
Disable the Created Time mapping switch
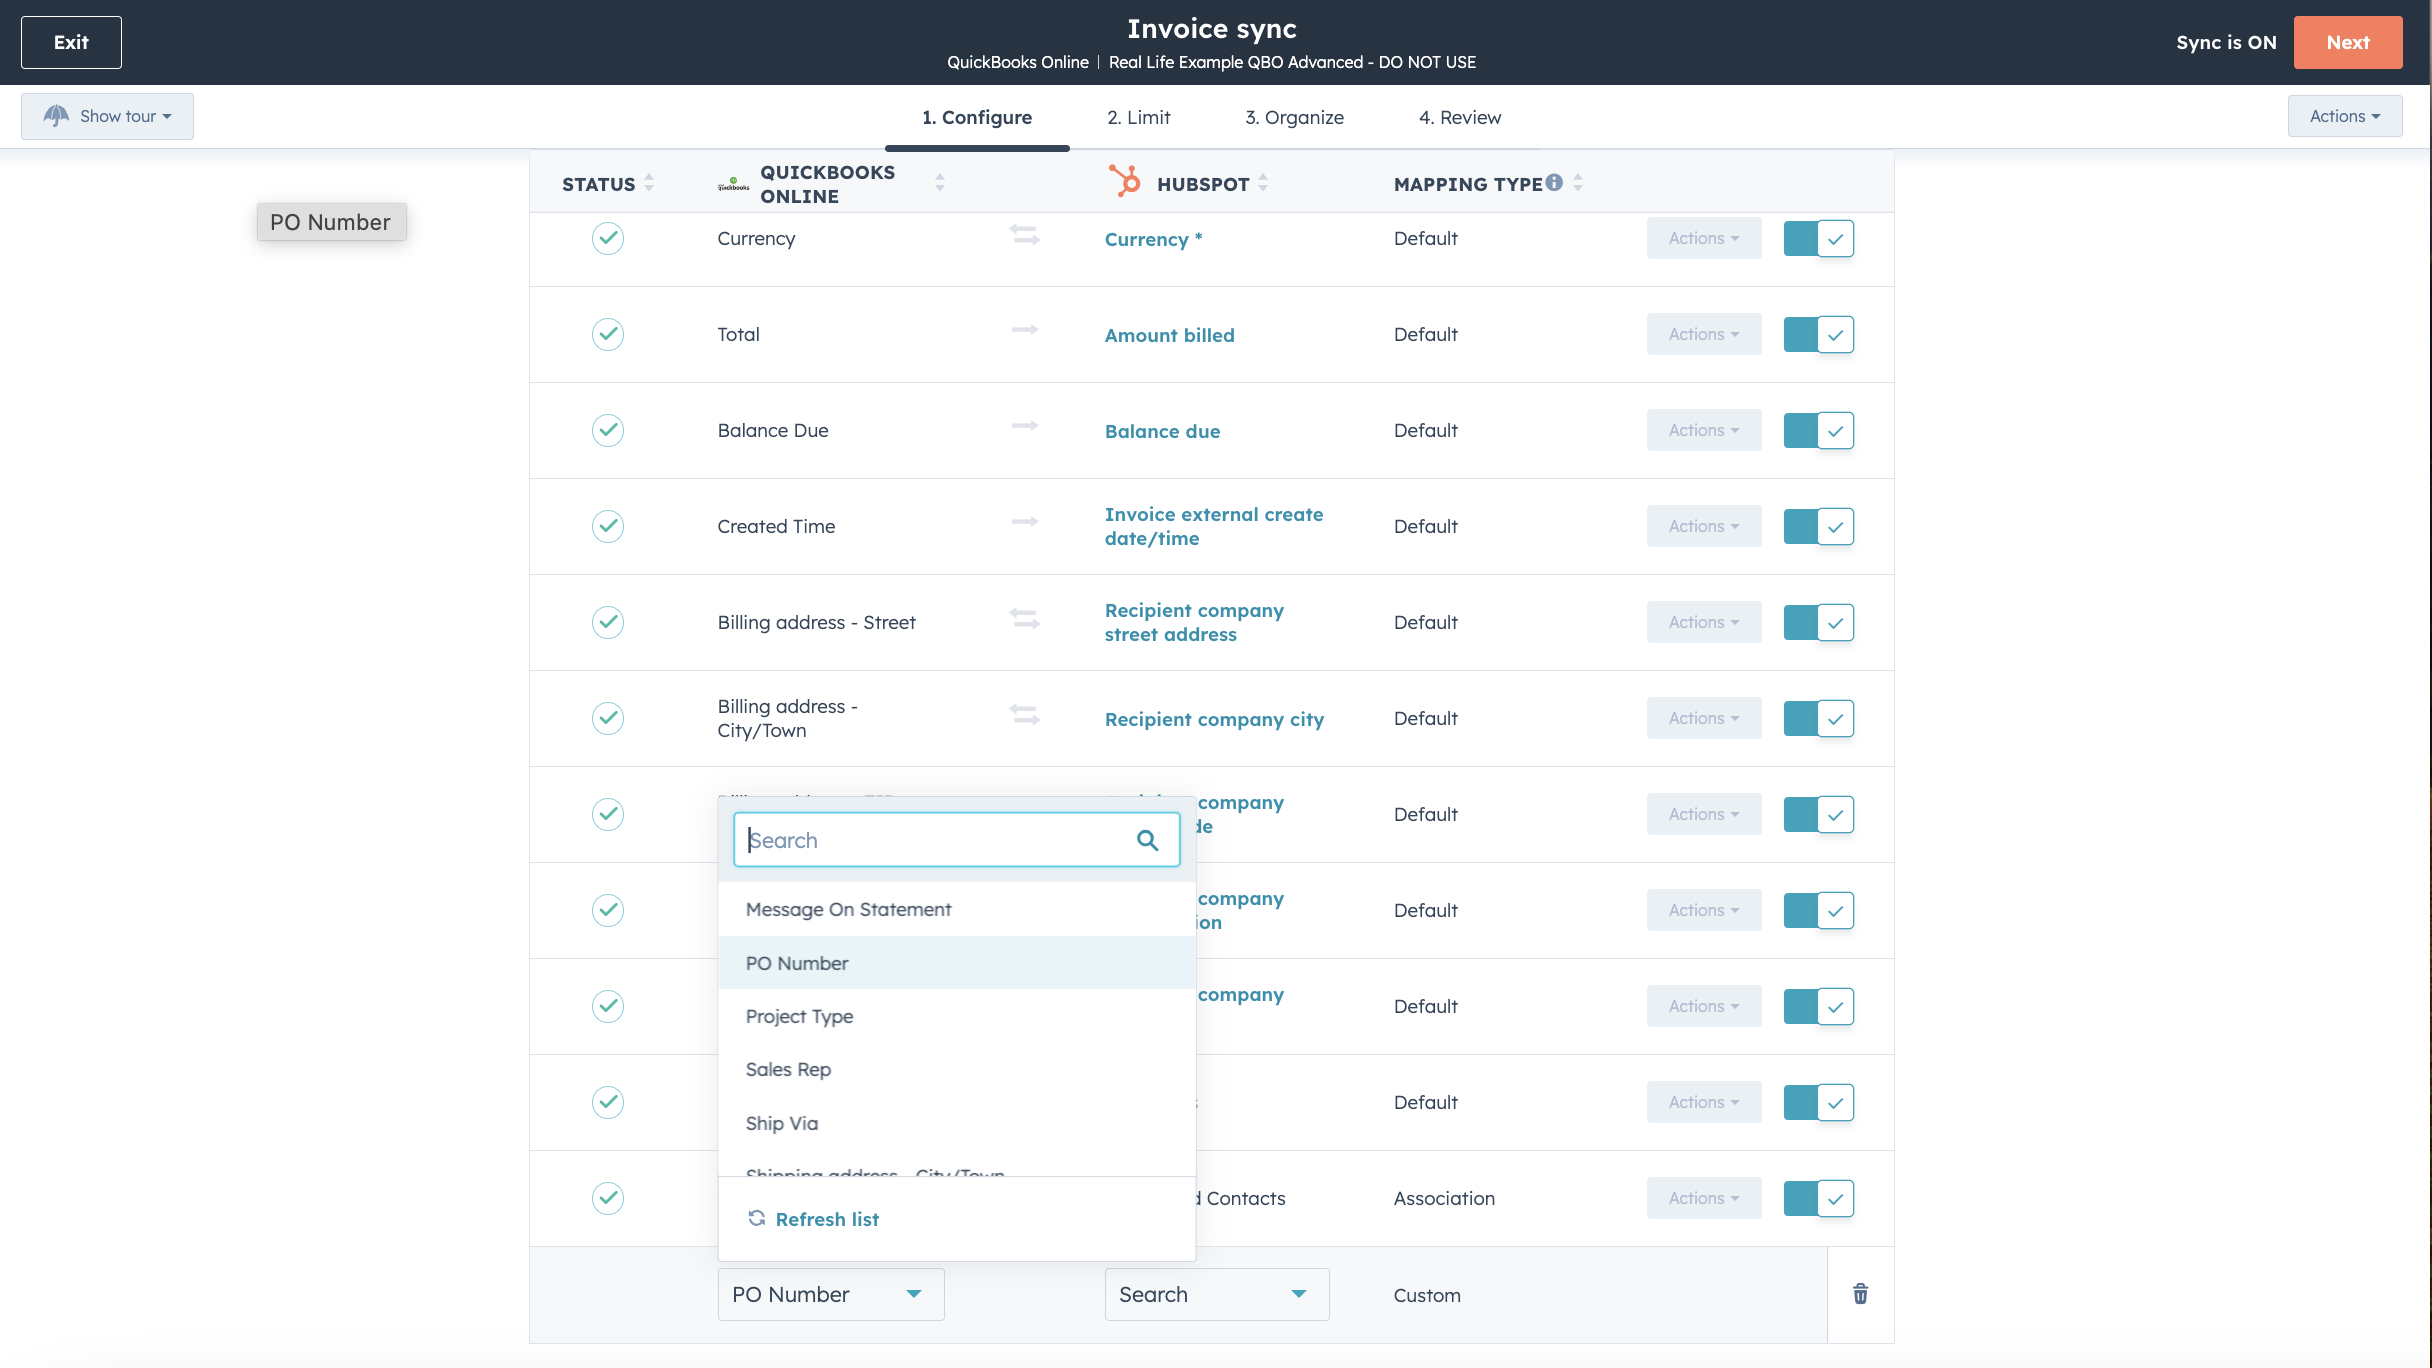click(1819, 526)
